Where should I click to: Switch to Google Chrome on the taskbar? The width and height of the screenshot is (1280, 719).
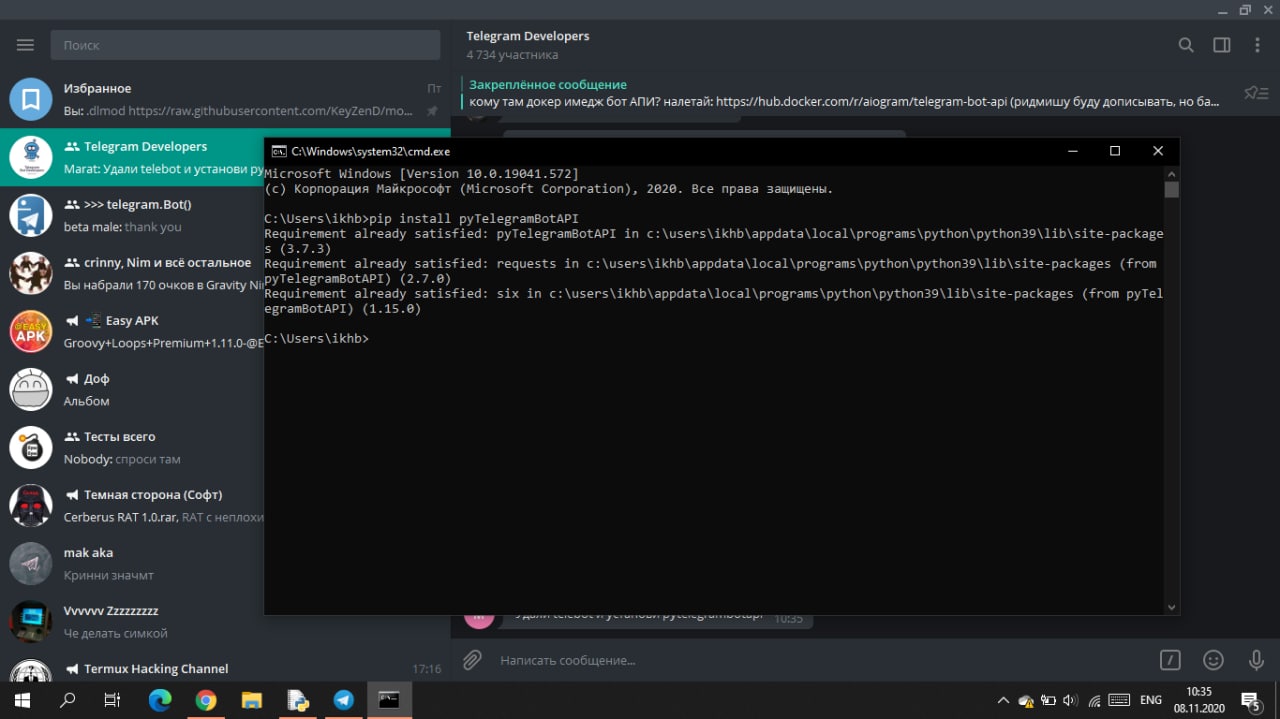[206, 700]
